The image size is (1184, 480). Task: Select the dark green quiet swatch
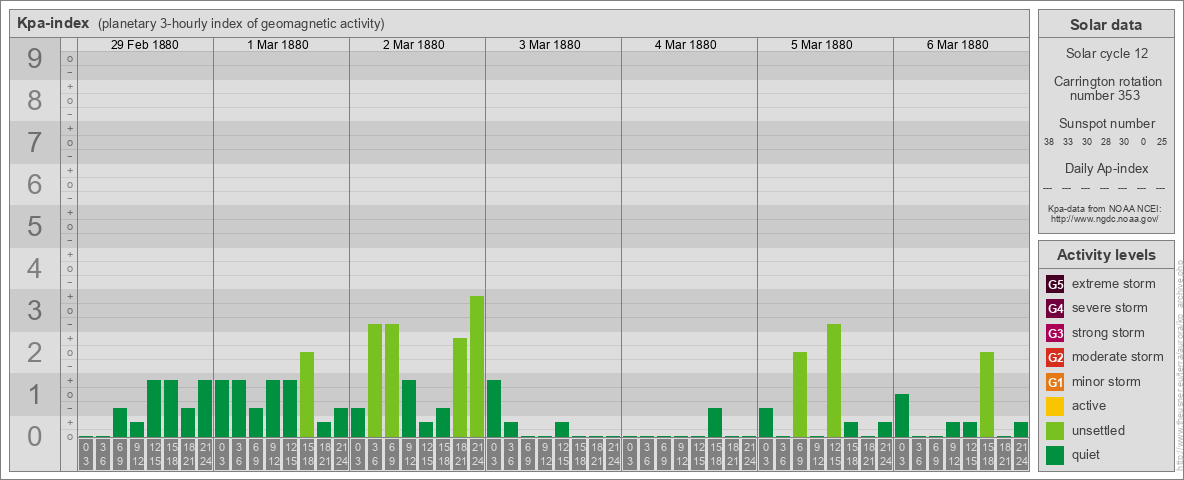point(1055,455)
